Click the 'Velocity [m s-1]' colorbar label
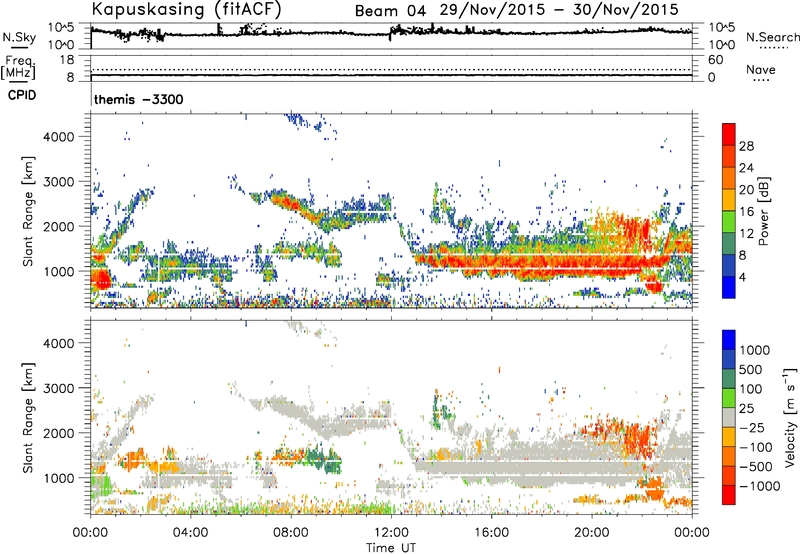 click(x=790, y=417)
